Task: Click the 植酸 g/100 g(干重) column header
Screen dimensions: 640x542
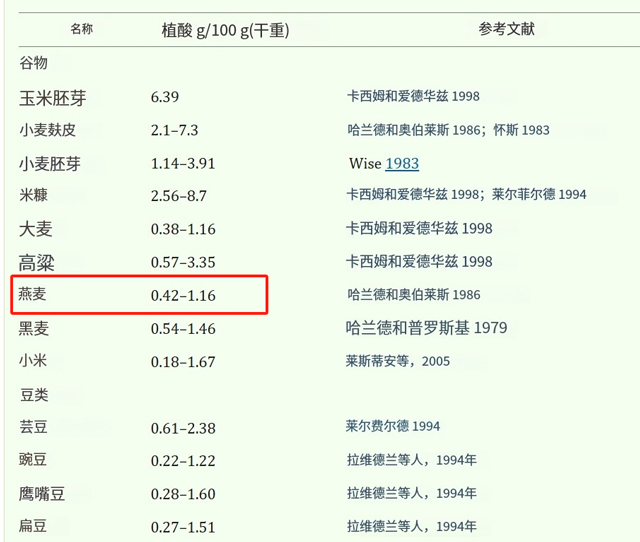Action: (225, 30)
